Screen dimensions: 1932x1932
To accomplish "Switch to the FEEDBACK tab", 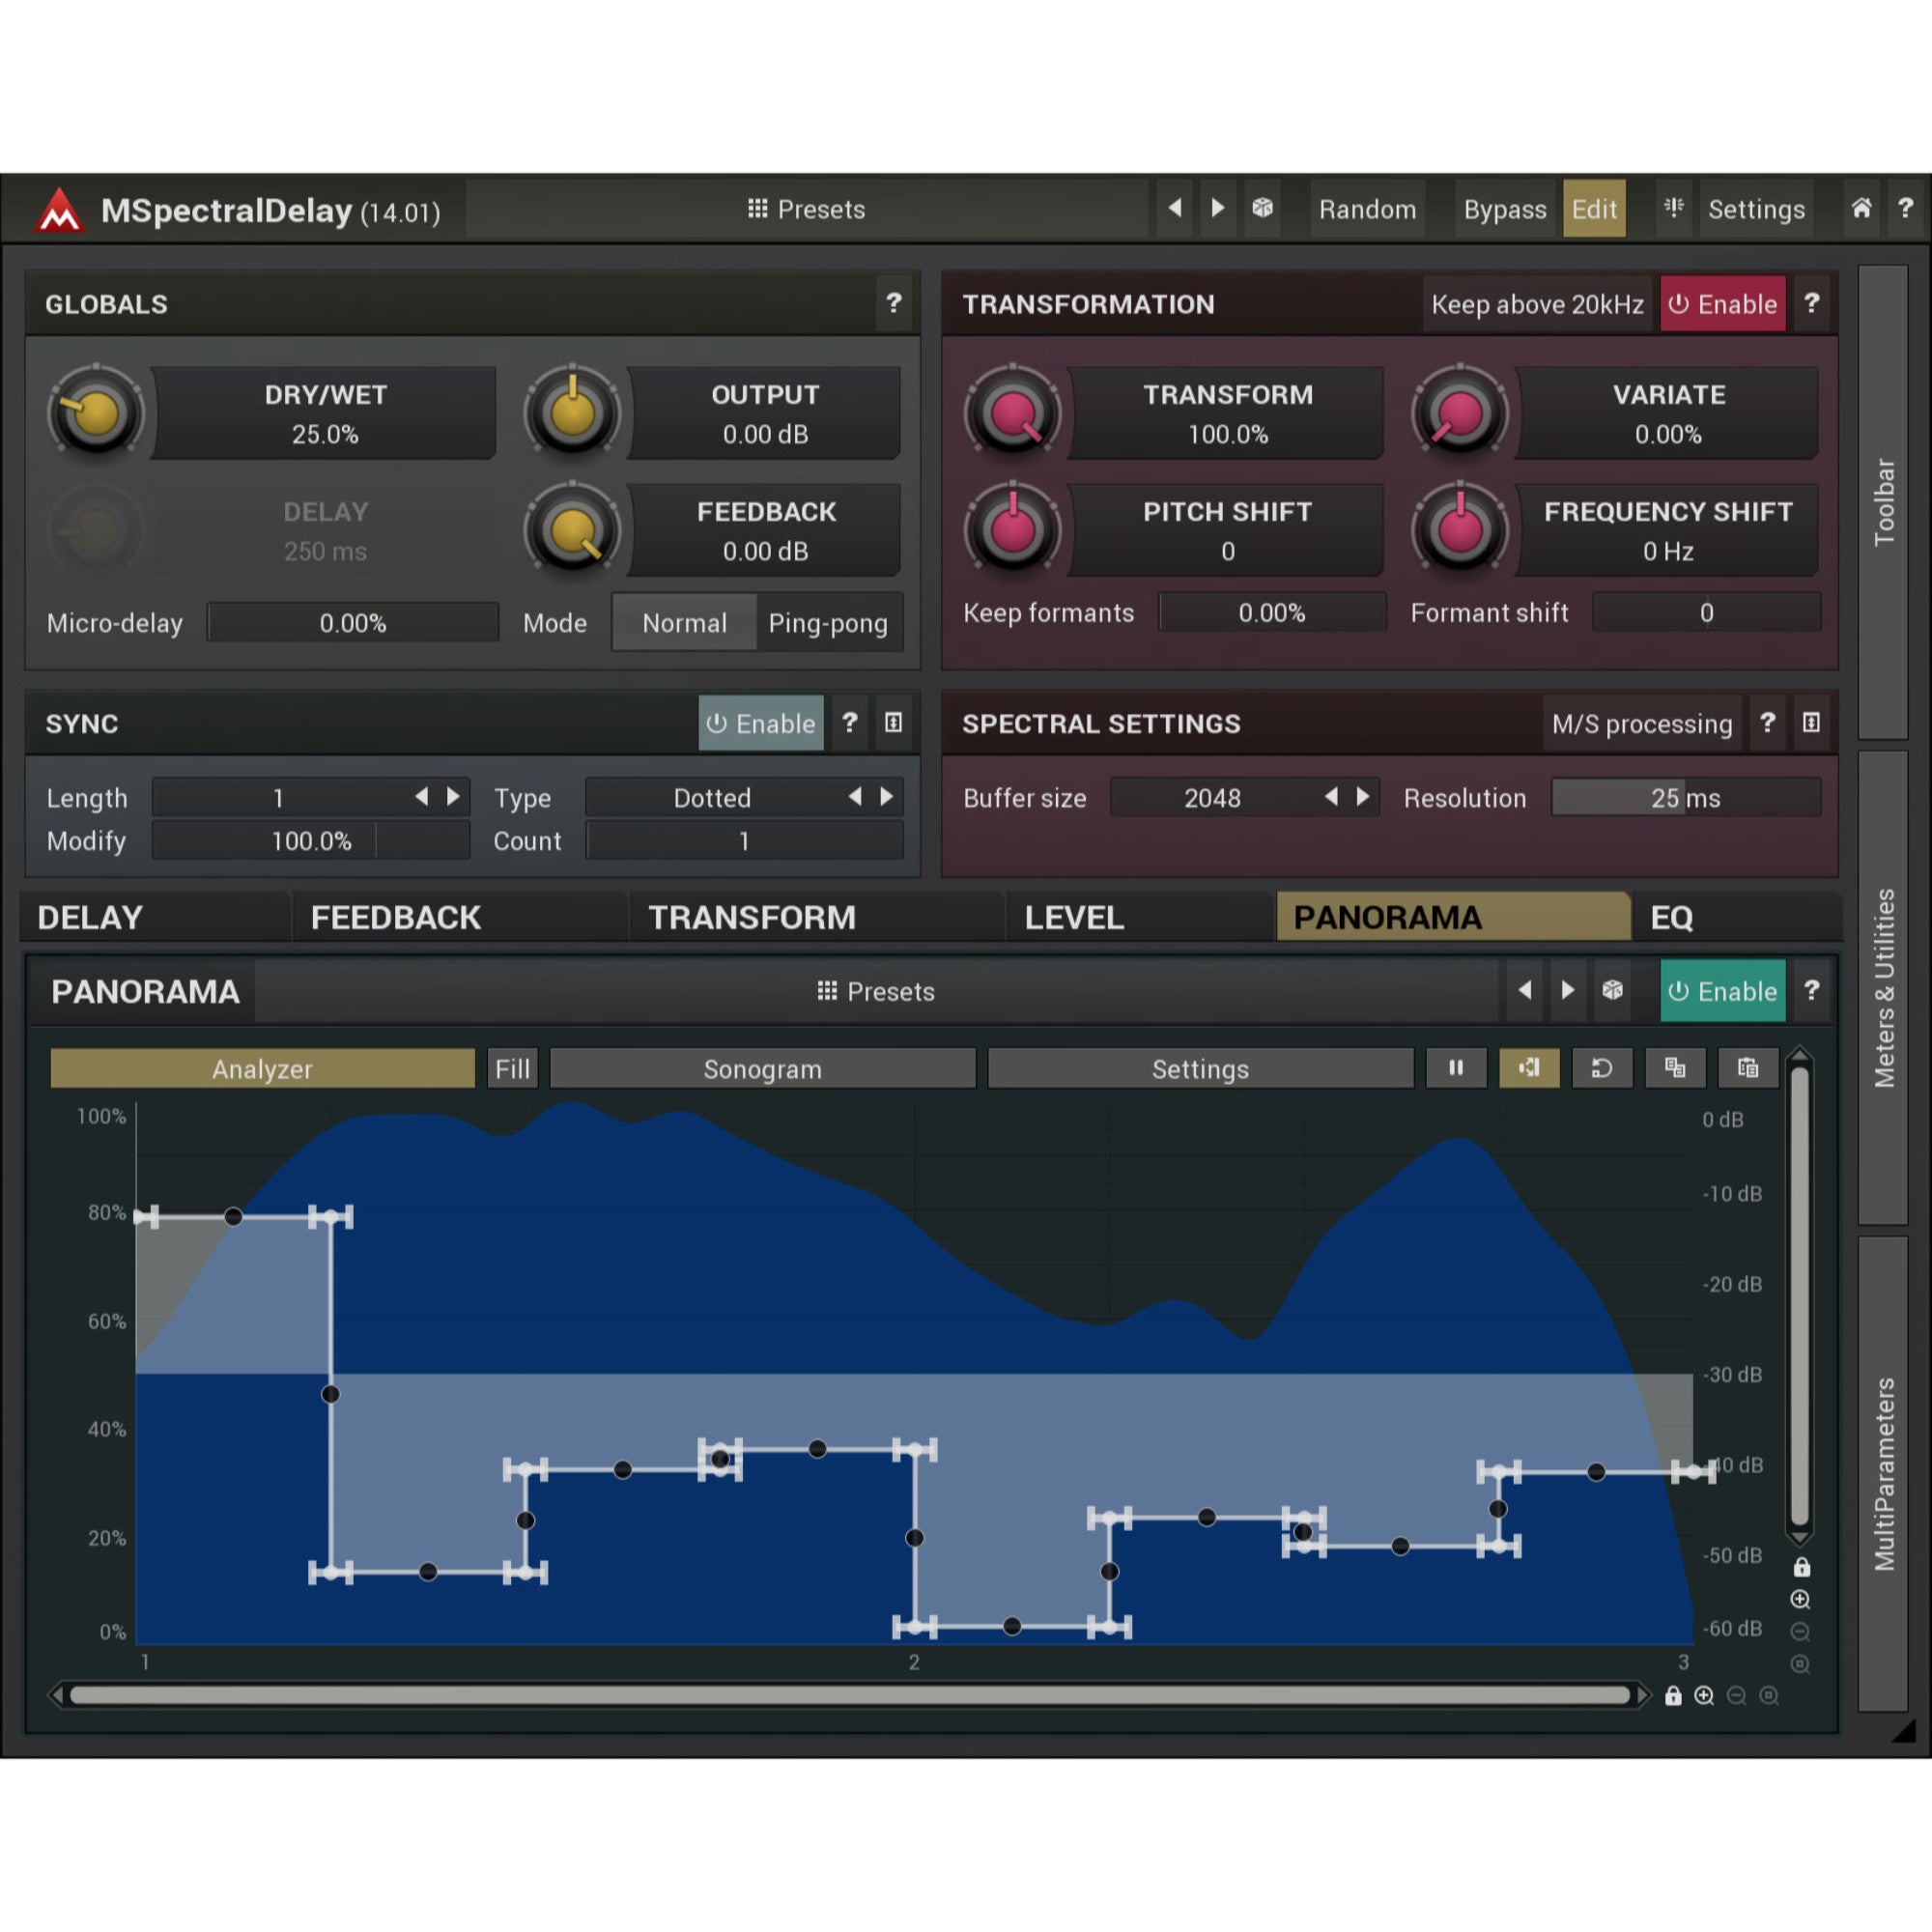I will coord(461,917).
